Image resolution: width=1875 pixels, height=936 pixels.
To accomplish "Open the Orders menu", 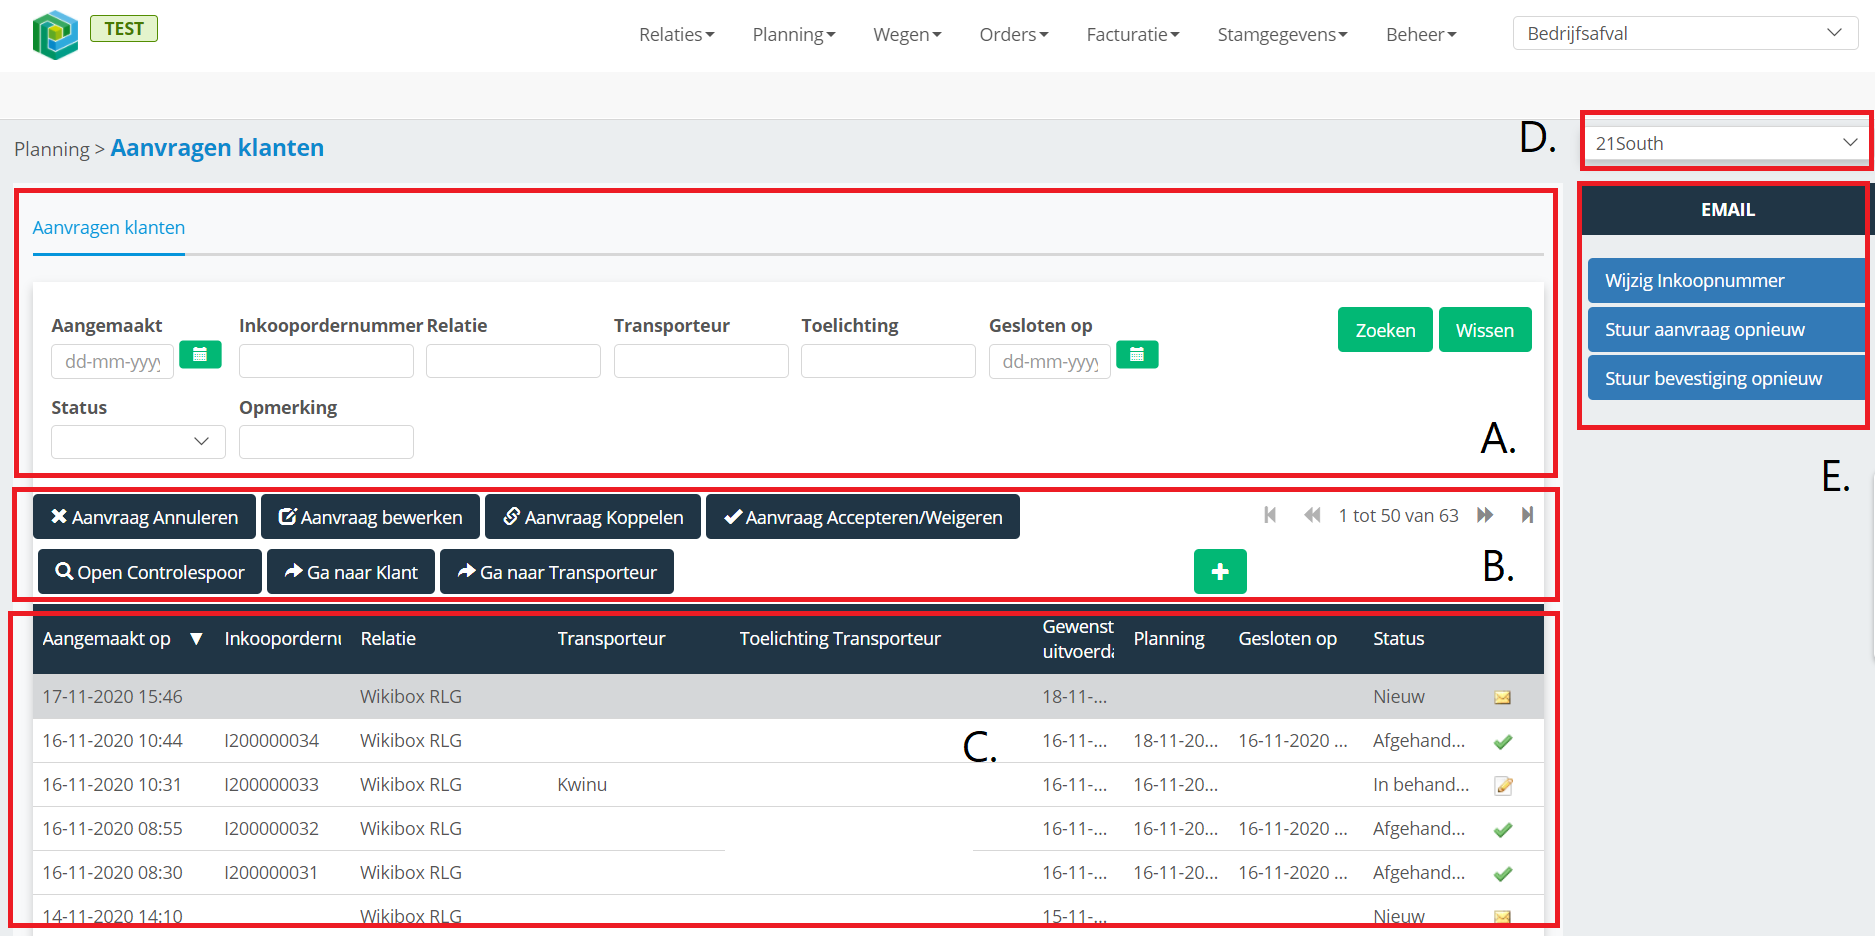I will 1014,35.
